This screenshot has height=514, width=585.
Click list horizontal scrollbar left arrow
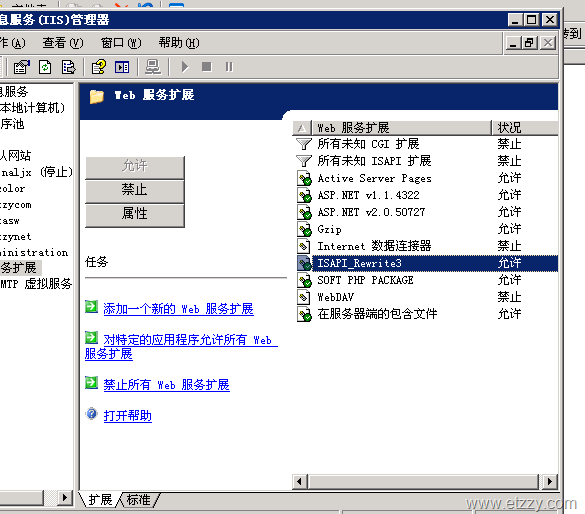pyautogui.click(x=300, y=482)
